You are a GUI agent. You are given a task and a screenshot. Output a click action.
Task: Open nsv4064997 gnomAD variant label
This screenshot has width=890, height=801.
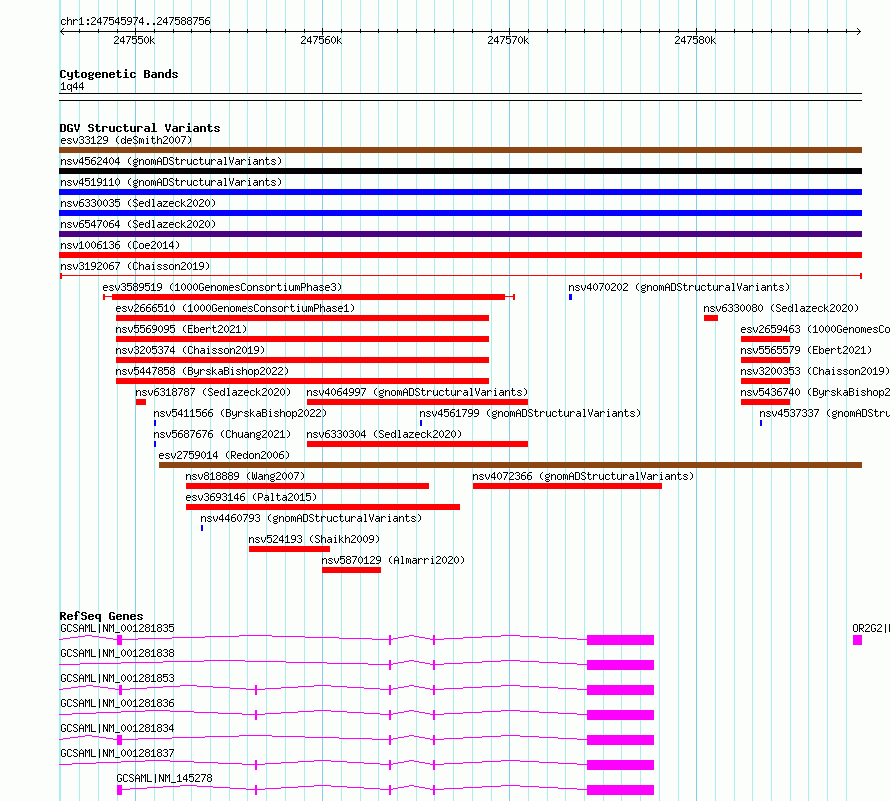(417, 392)
